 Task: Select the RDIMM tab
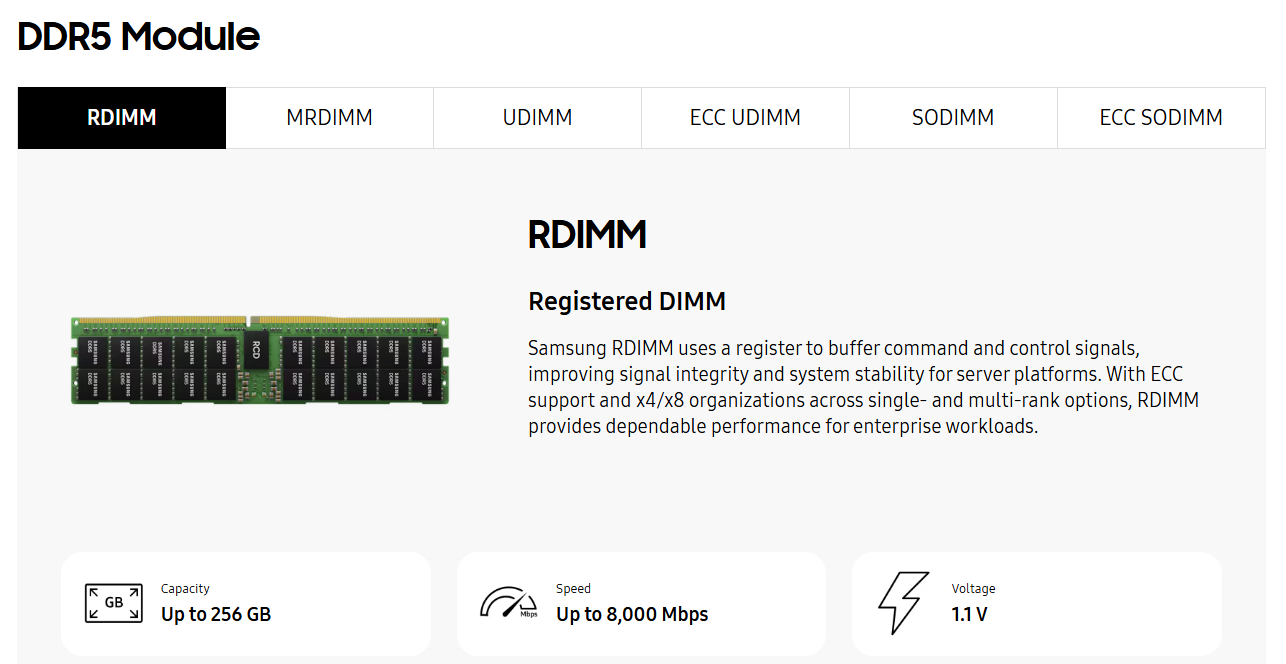click(122, 118)
